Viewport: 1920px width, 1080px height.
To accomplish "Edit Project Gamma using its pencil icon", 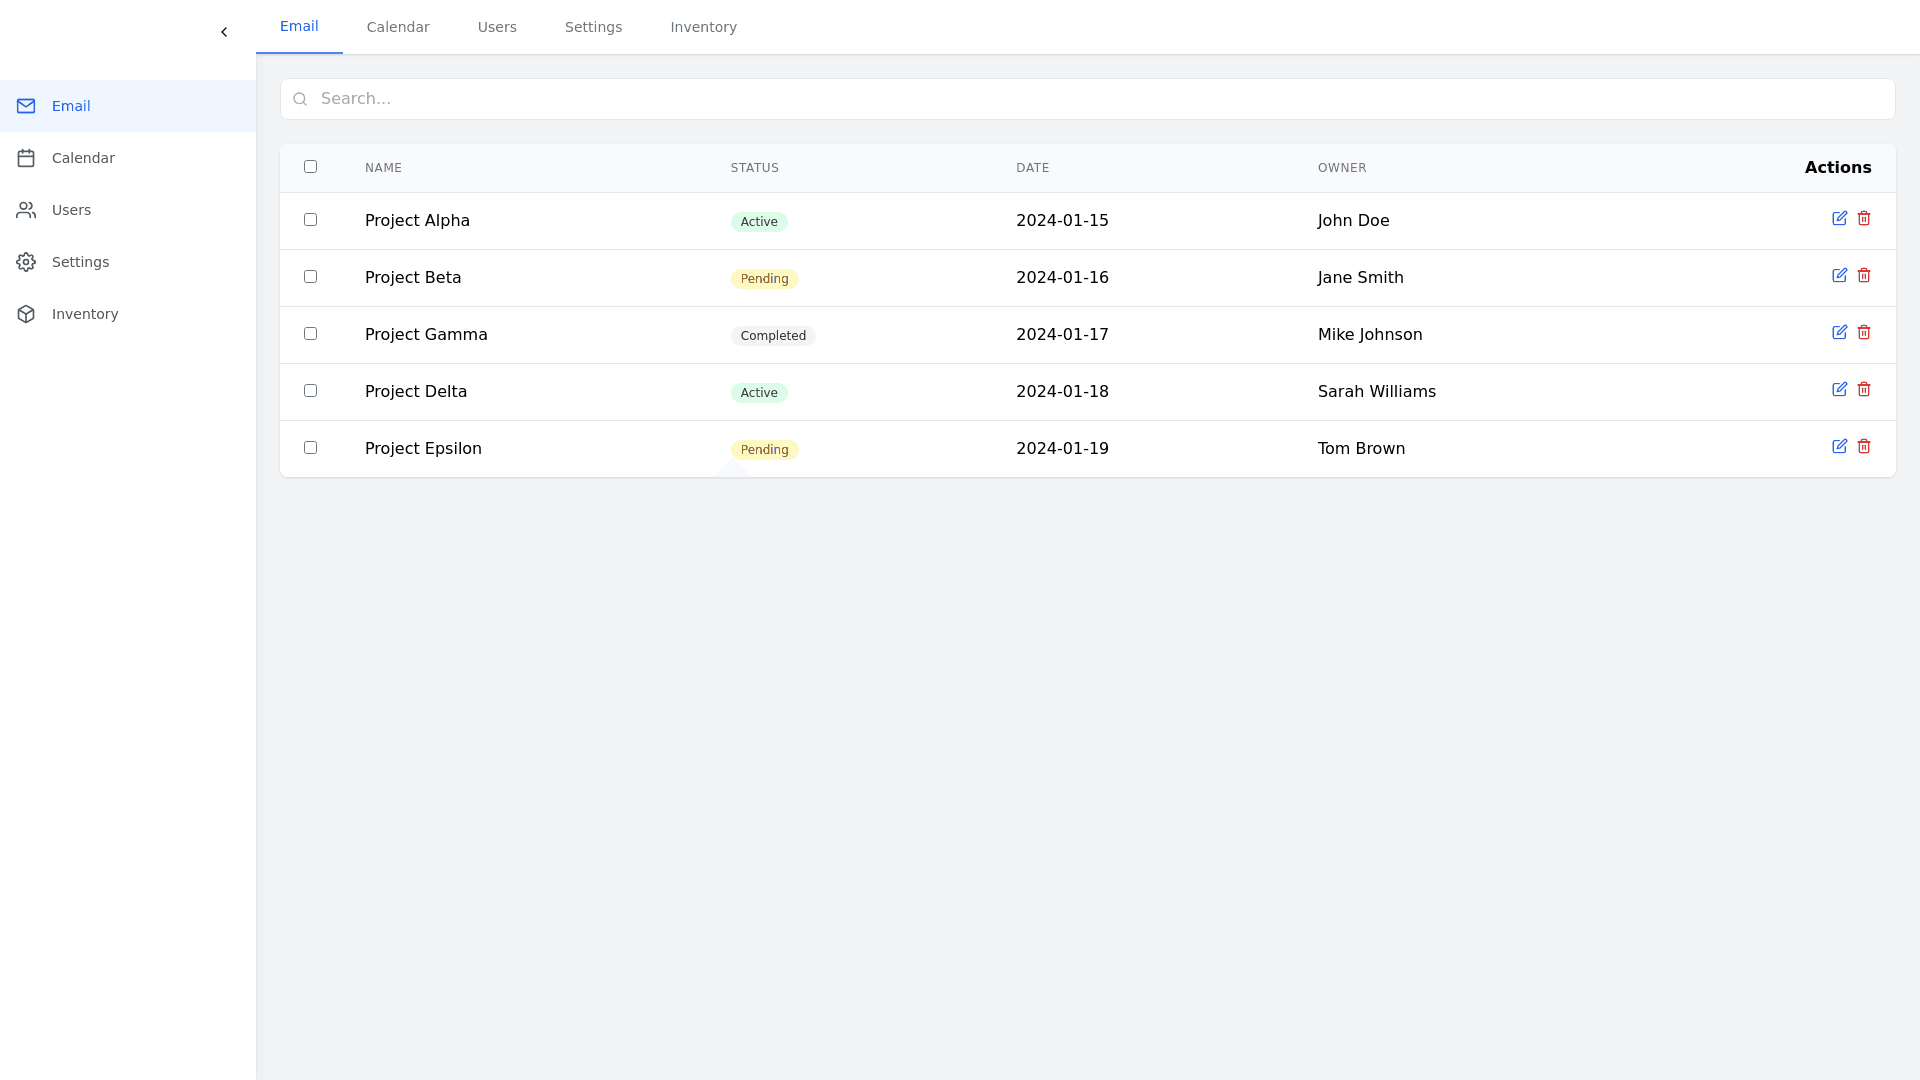I will point(1841,332).
